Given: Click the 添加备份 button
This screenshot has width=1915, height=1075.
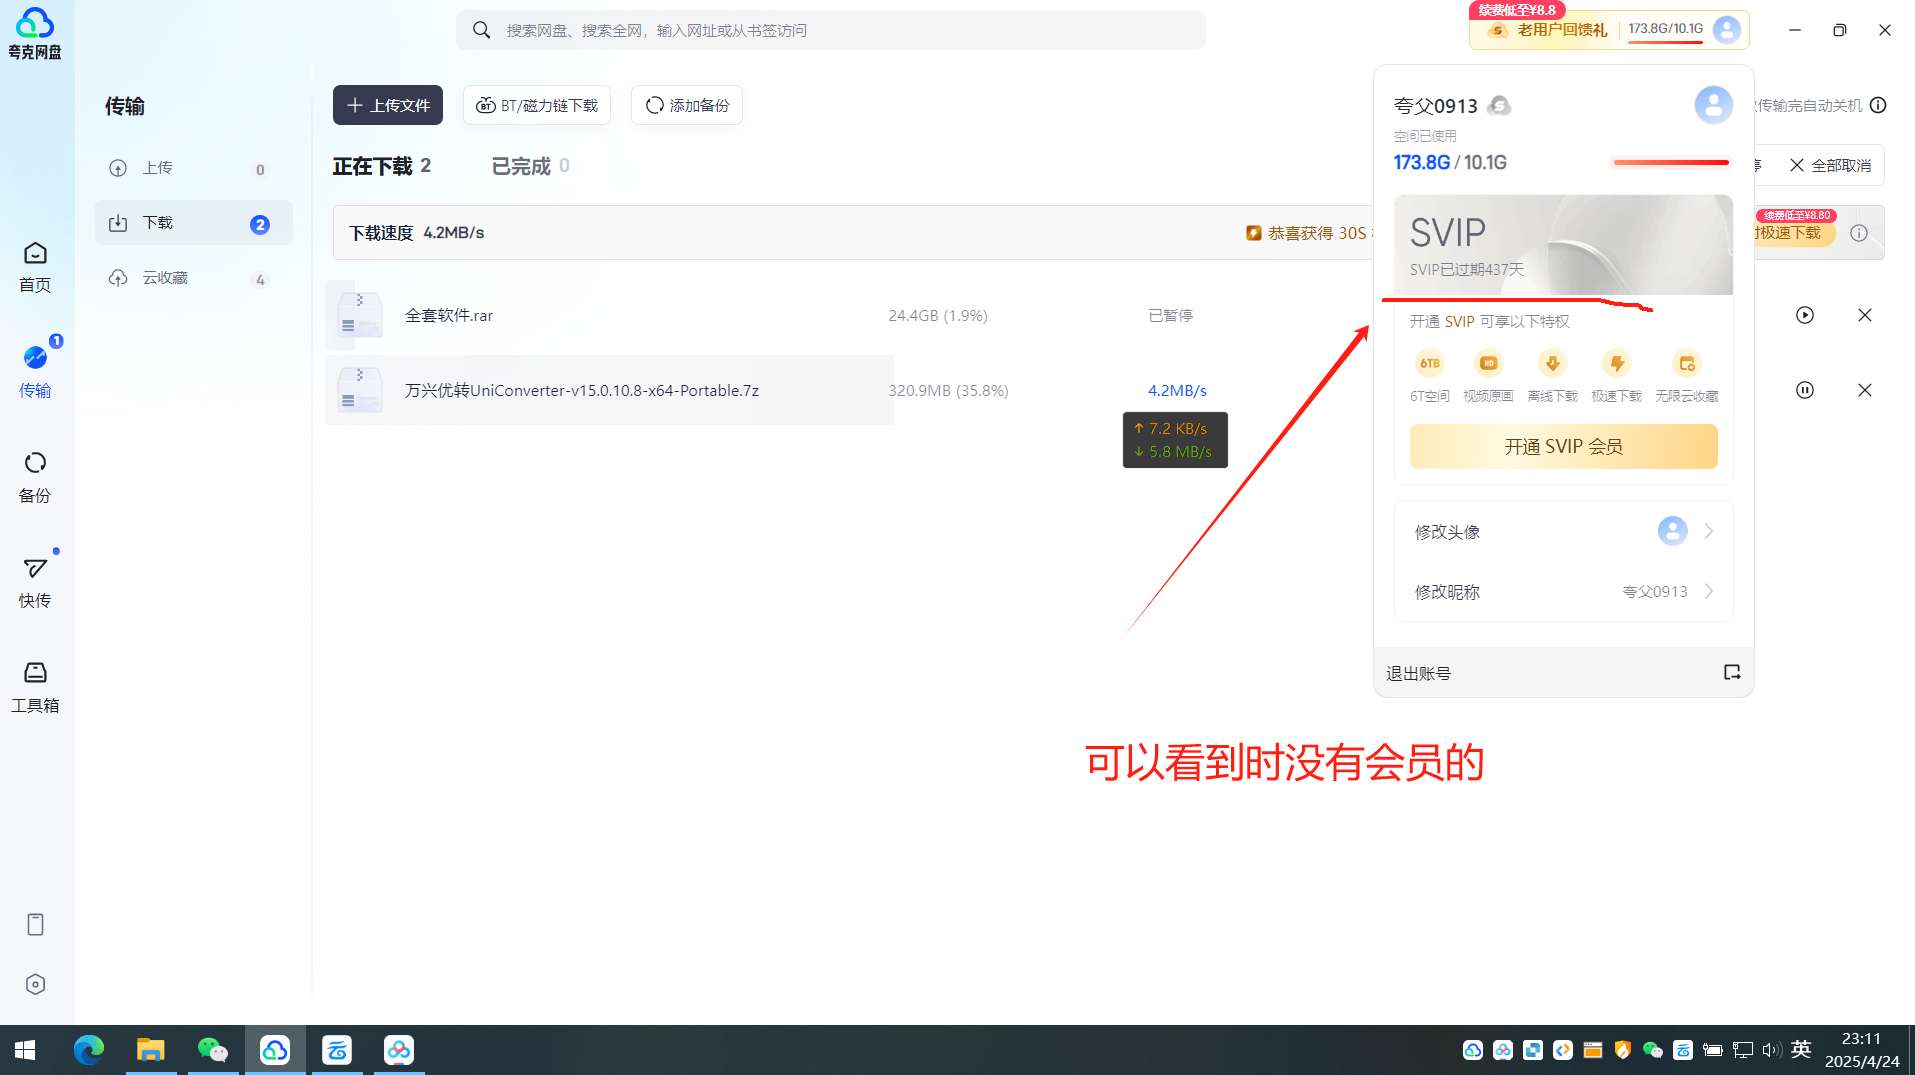Looking at the screenshot, I should 687,105.
